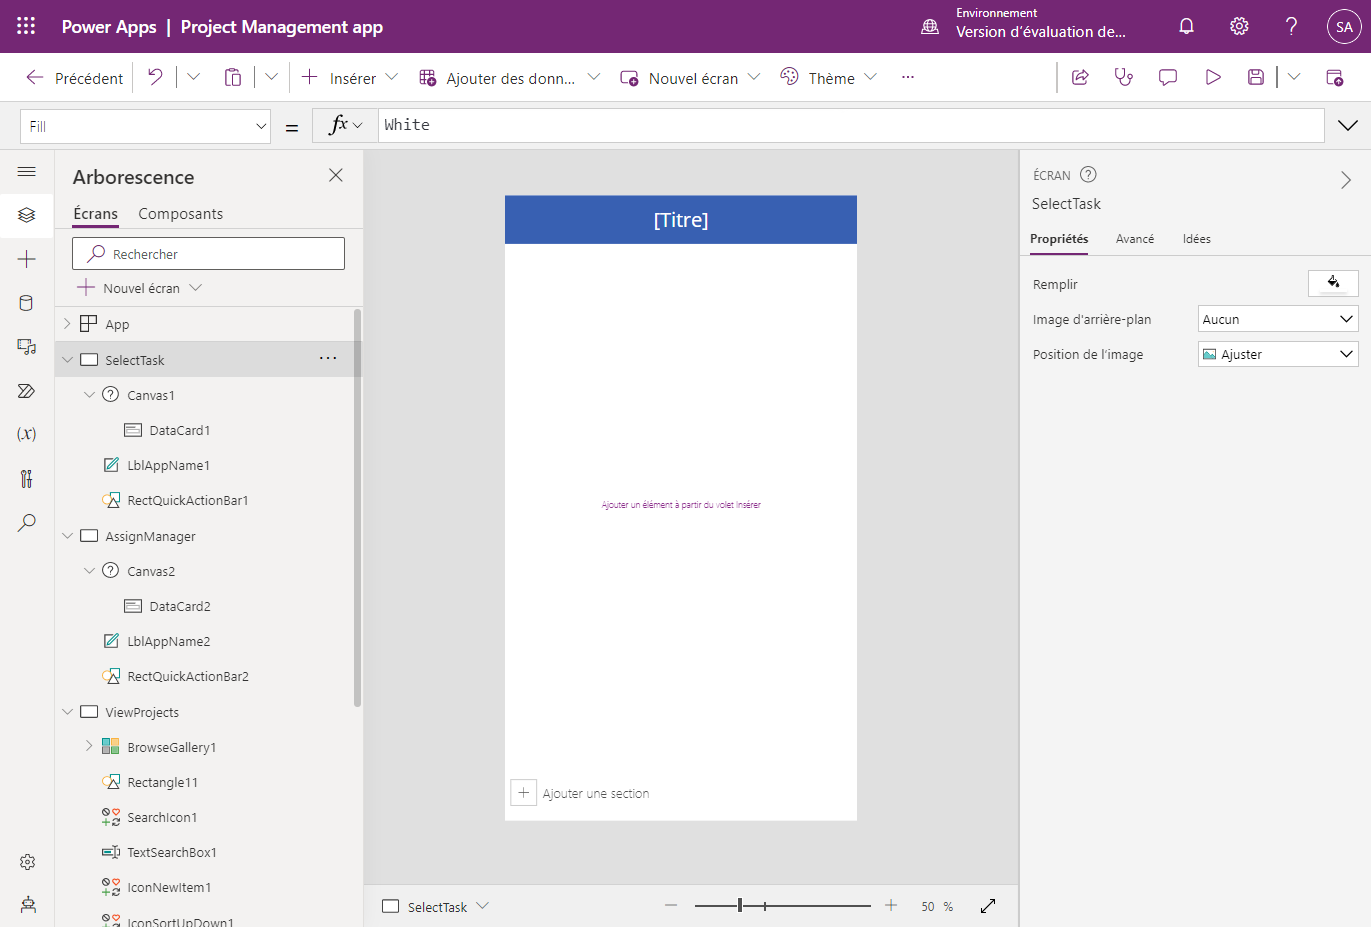
Task: Click the save disk icon
Action: coord(1256,77)
